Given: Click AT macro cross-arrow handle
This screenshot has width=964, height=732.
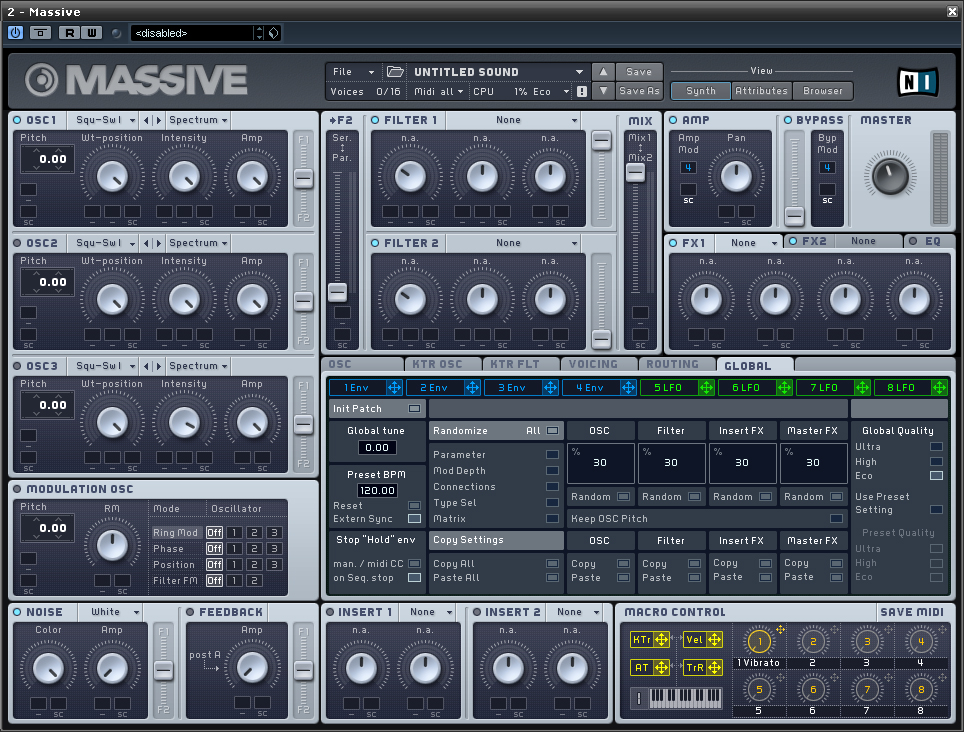Looking at the screenshot, I should 662,667.
